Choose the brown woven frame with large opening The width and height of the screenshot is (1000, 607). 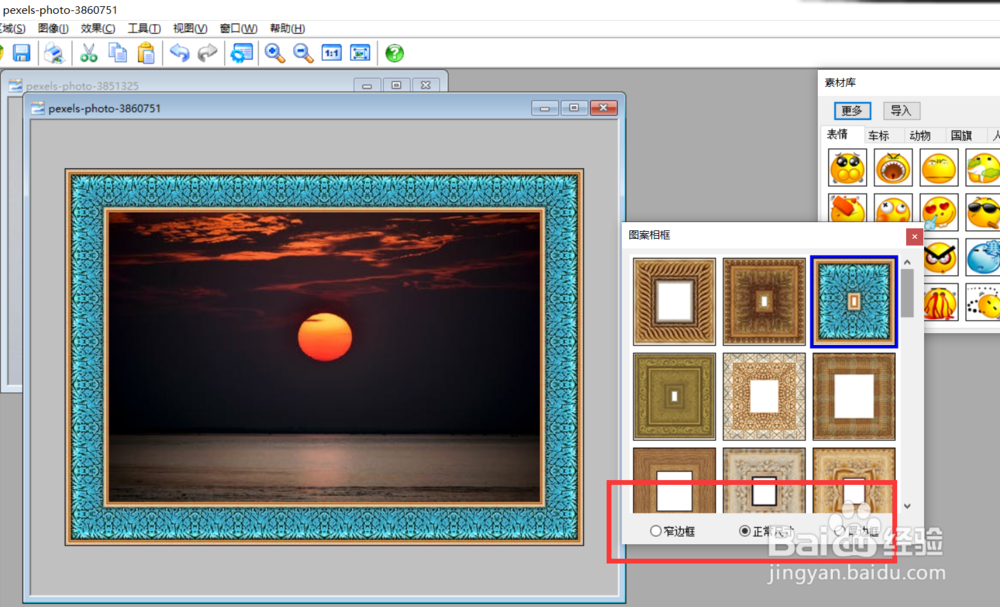pyautogui.click(x=854, y=397)
